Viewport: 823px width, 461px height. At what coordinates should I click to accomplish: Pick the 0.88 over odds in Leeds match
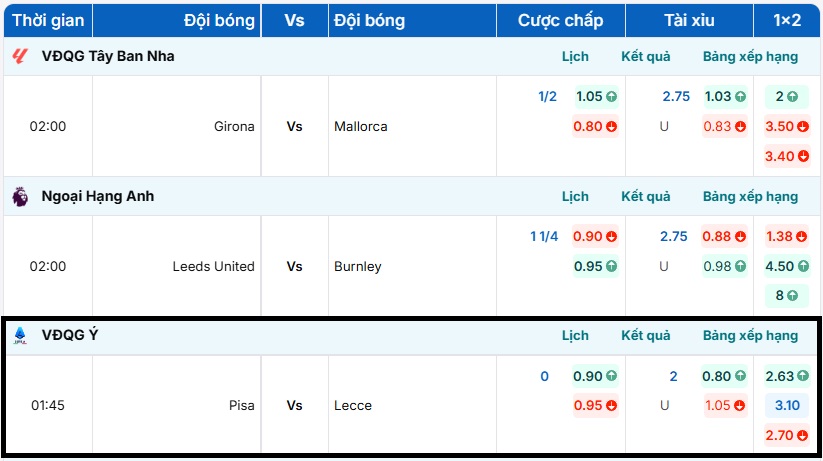click(x=724, y=236)
